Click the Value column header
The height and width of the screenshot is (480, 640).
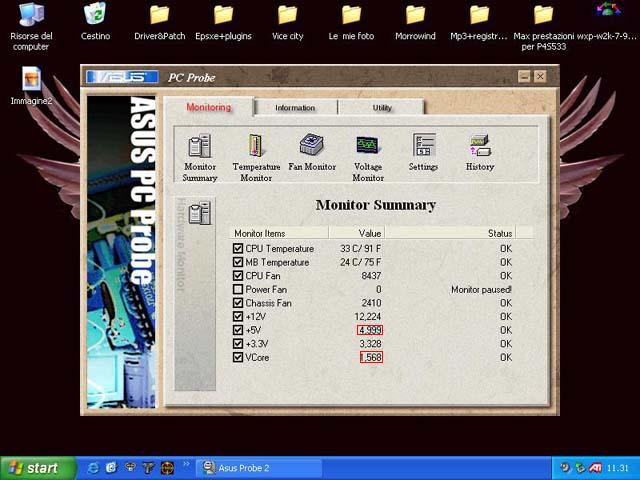(357, 233)
